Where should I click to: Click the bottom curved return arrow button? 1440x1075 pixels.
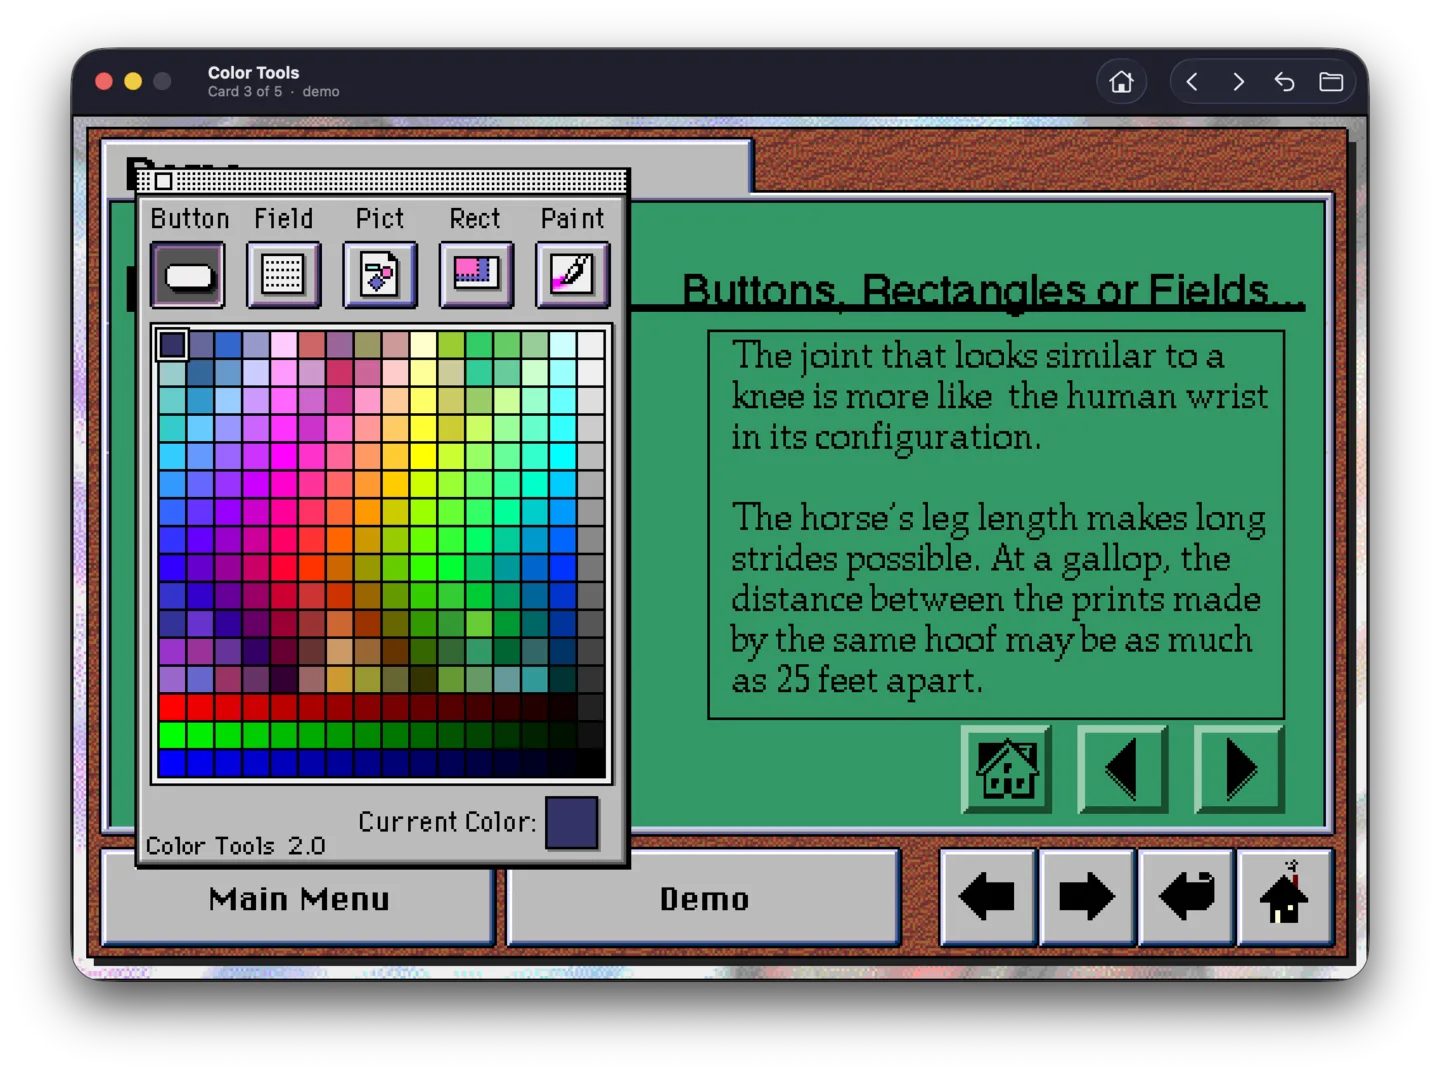[1185, 897]
